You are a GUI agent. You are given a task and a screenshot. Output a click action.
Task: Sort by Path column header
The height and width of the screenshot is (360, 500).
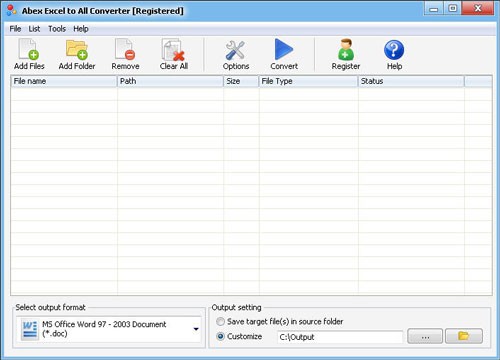click(170, 81)
